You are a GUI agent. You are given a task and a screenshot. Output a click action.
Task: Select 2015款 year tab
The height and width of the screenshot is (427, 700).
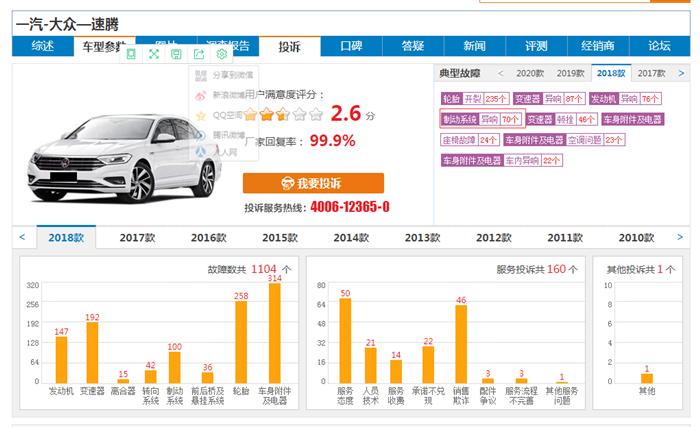pyautogui.click(x=280, y=238)
